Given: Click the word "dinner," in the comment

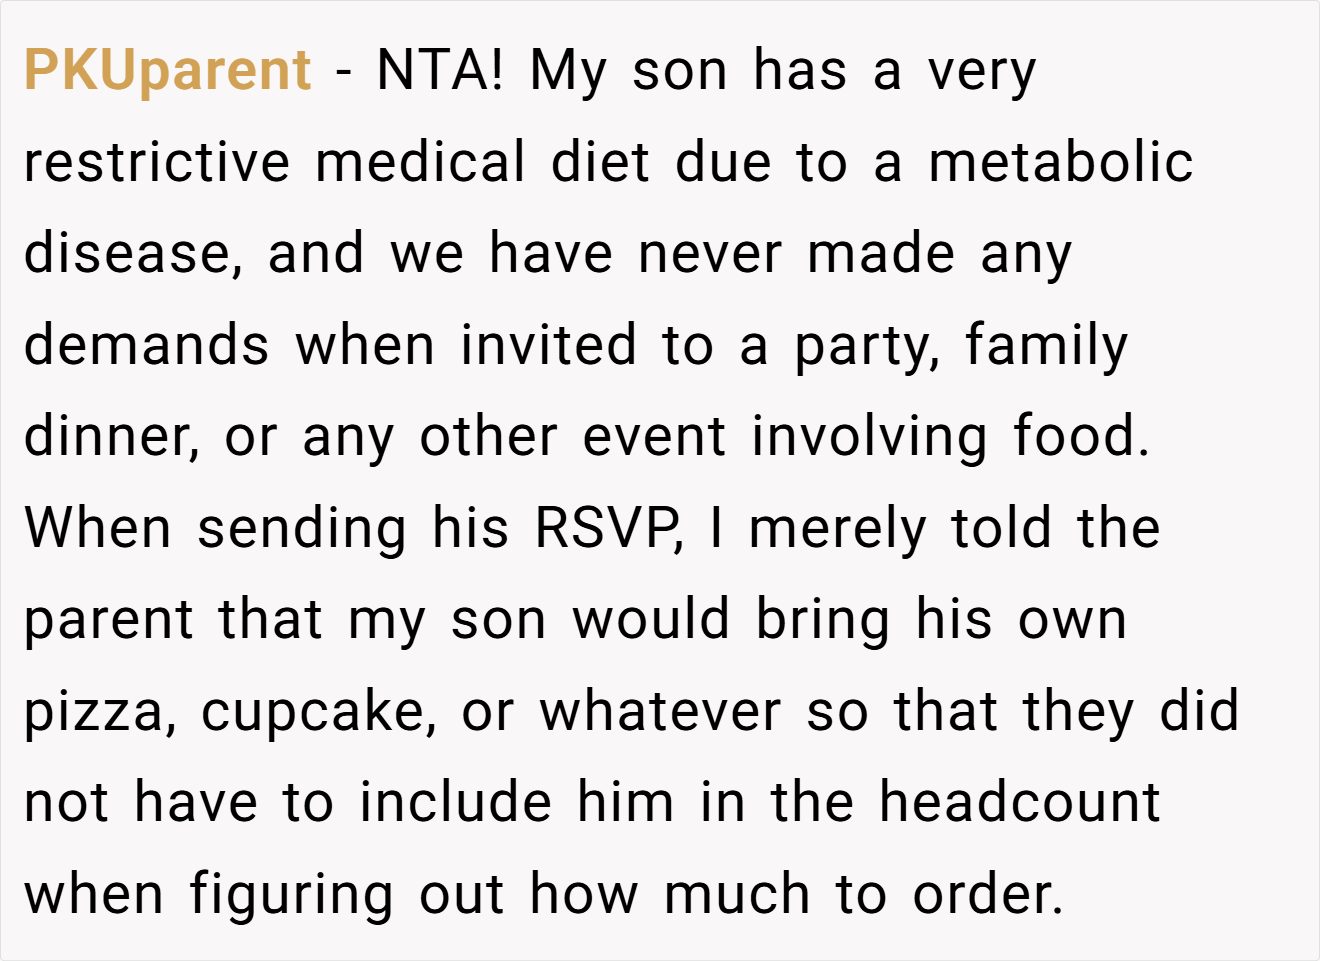Looking at the screenshot, I should [x=111, y=438].
